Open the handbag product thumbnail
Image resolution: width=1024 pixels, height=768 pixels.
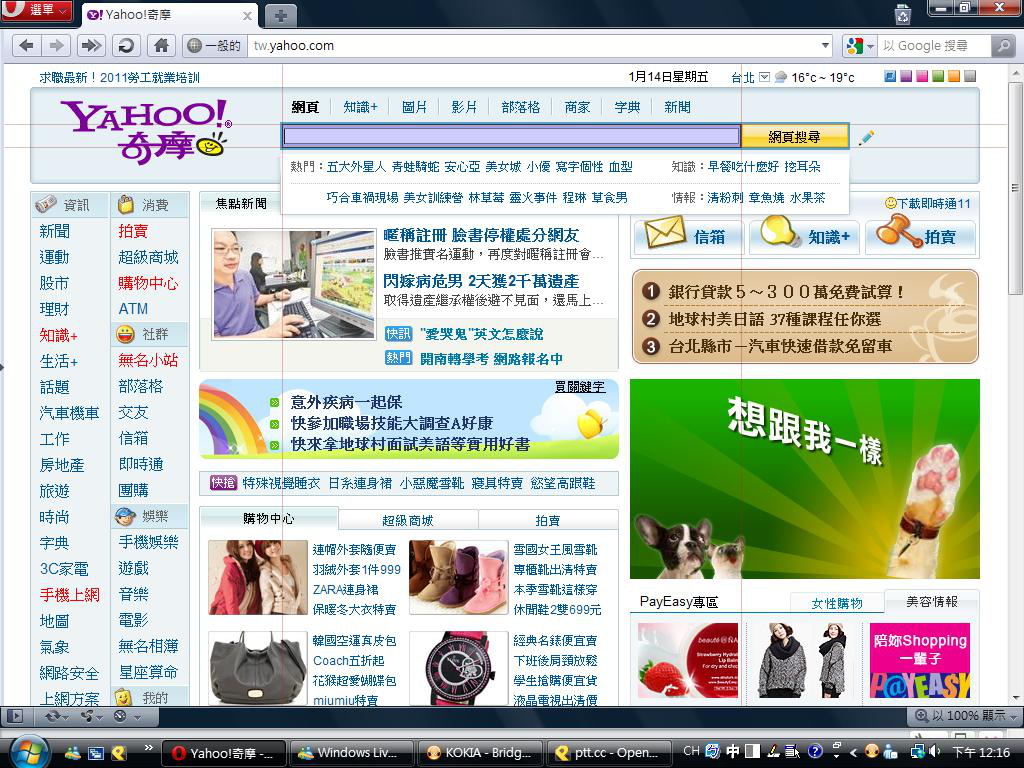[x=257, y=667]
